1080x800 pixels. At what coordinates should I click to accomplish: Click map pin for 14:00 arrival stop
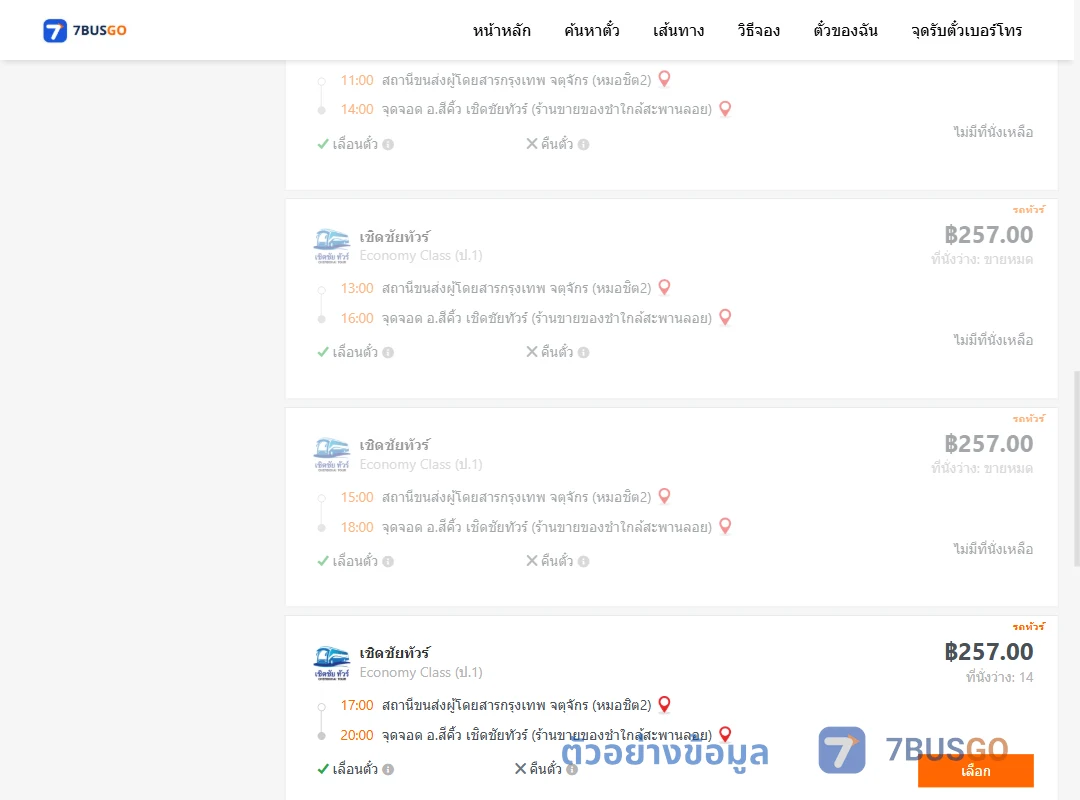(x=725, y=109)
